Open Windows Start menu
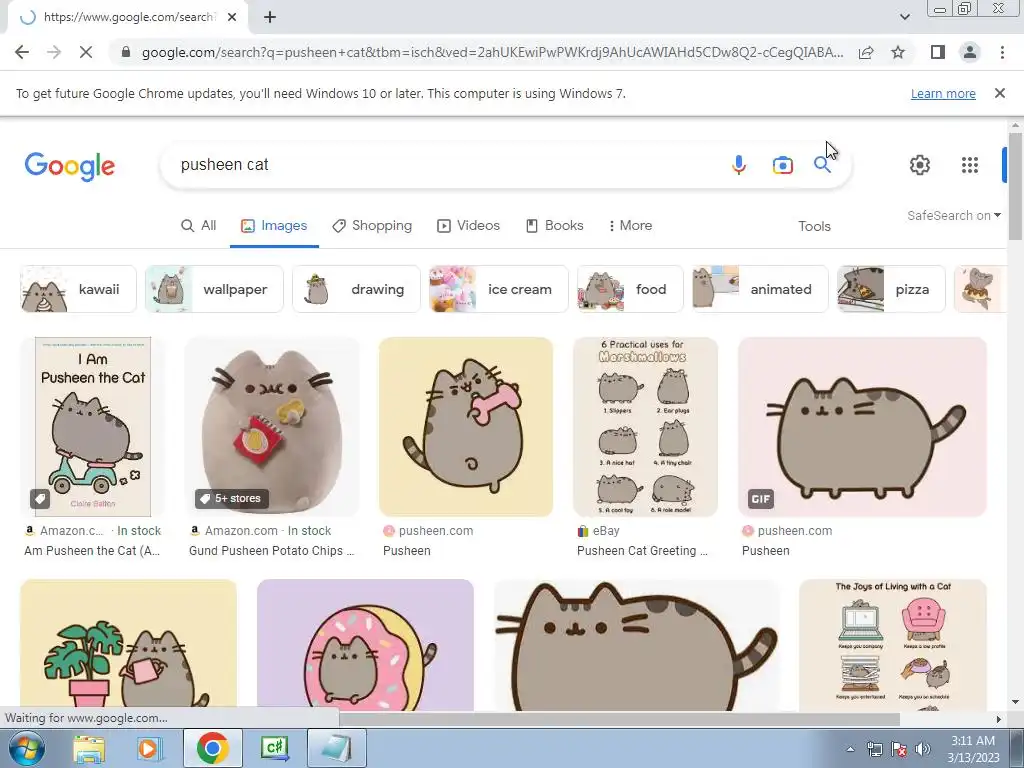The width and height of the screenshot is (1024, 768). coord(27,748)
